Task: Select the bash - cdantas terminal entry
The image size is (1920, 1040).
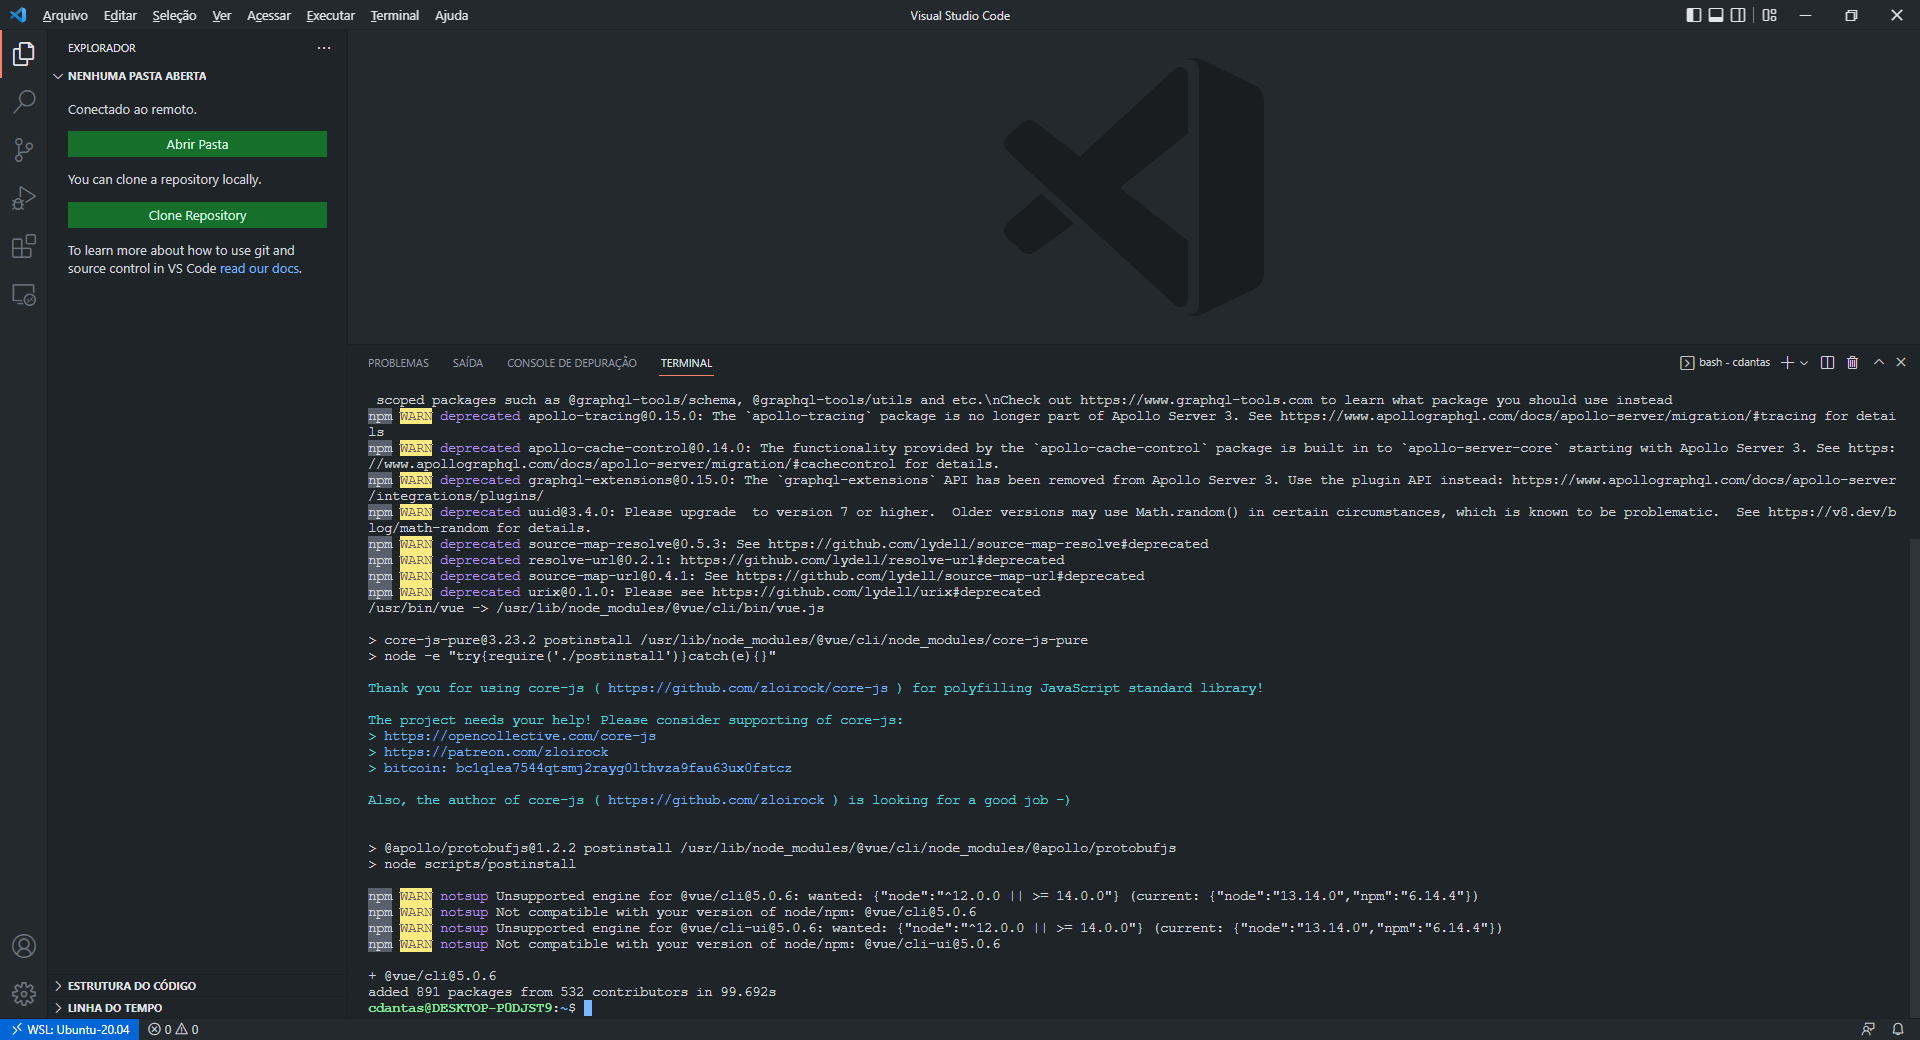Action: coord(1725,362)
